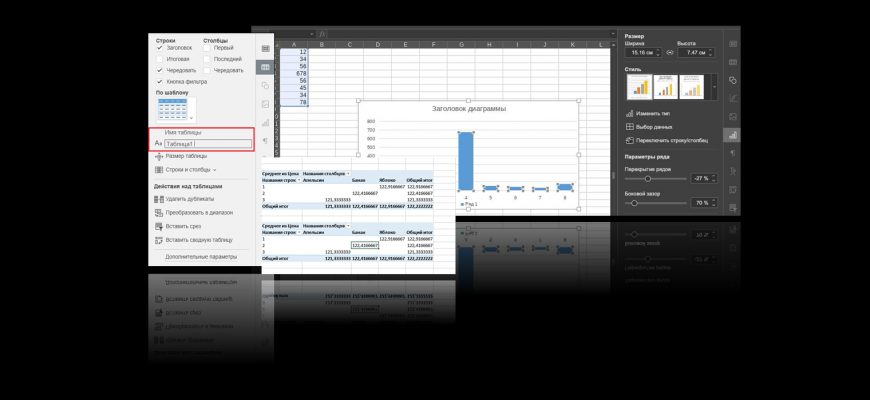870x400 pixels.
Task: Click the 'Перекрытие рядов' slider handle
Action: coord(648,179)
